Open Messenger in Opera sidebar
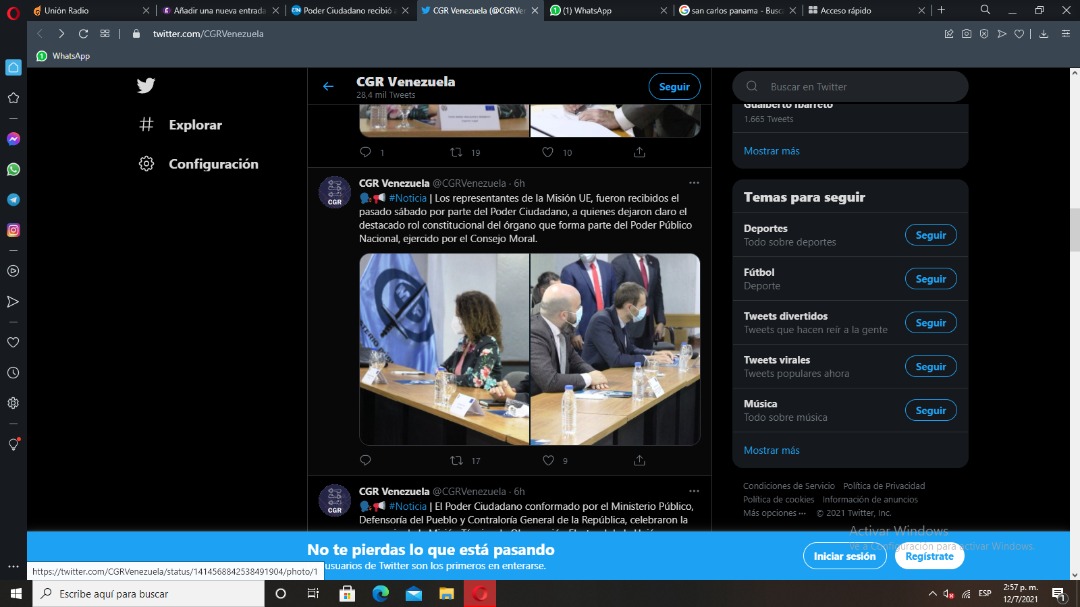The width and height of the screenshot is (1080, 607). pyautogui.click(x=13, y=139)
